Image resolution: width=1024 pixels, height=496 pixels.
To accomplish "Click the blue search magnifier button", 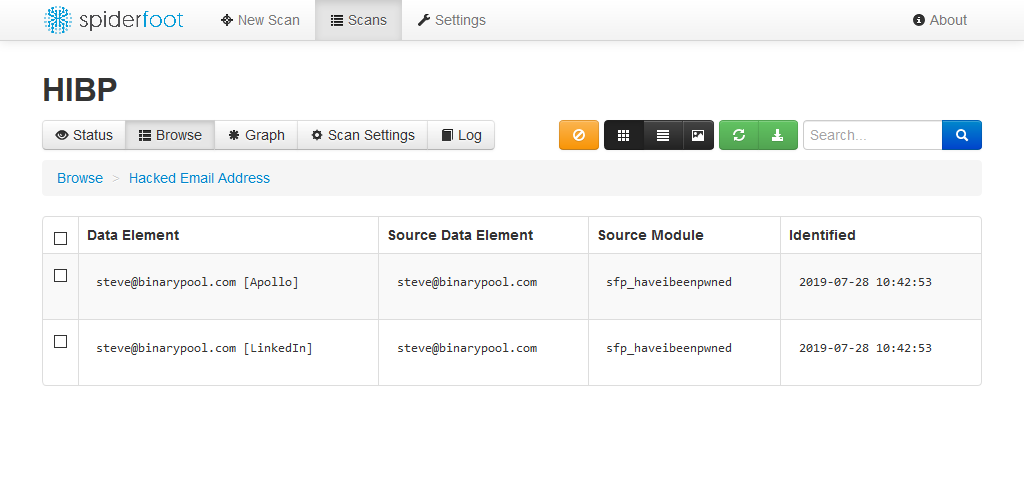I will point(962,135).
